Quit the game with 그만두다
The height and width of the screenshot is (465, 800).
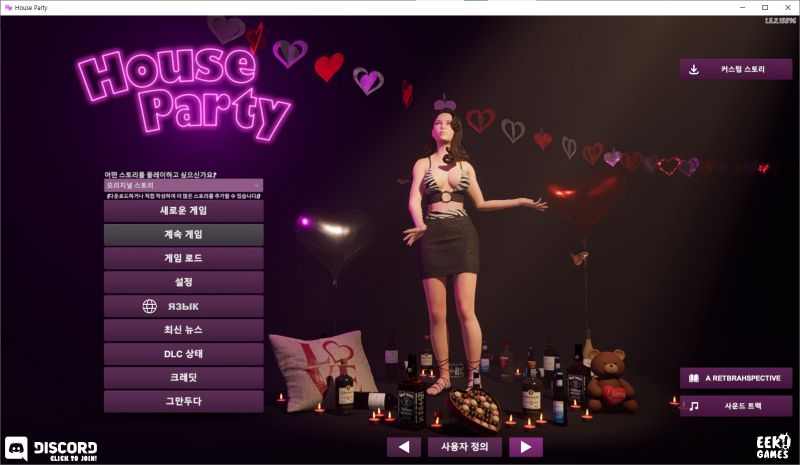(184, 402)
